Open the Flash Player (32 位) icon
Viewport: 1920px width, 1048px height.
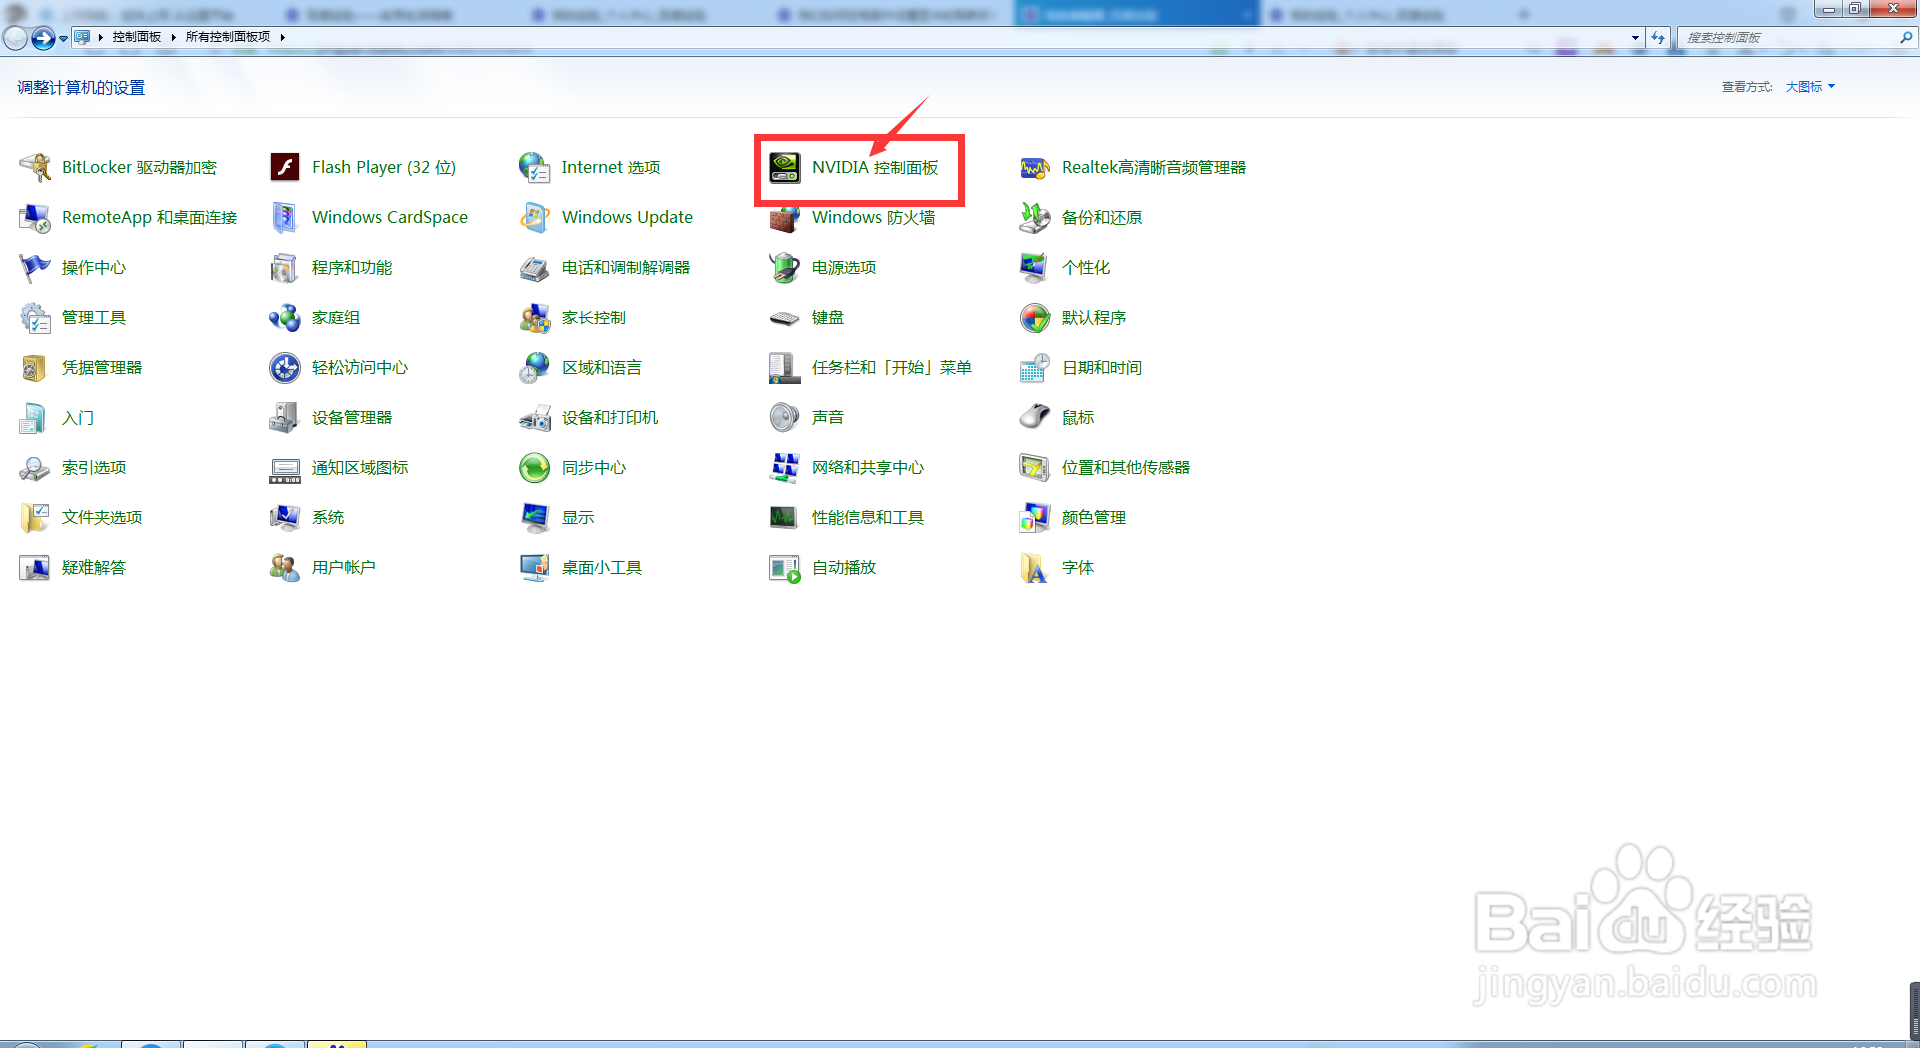(285, 167)
